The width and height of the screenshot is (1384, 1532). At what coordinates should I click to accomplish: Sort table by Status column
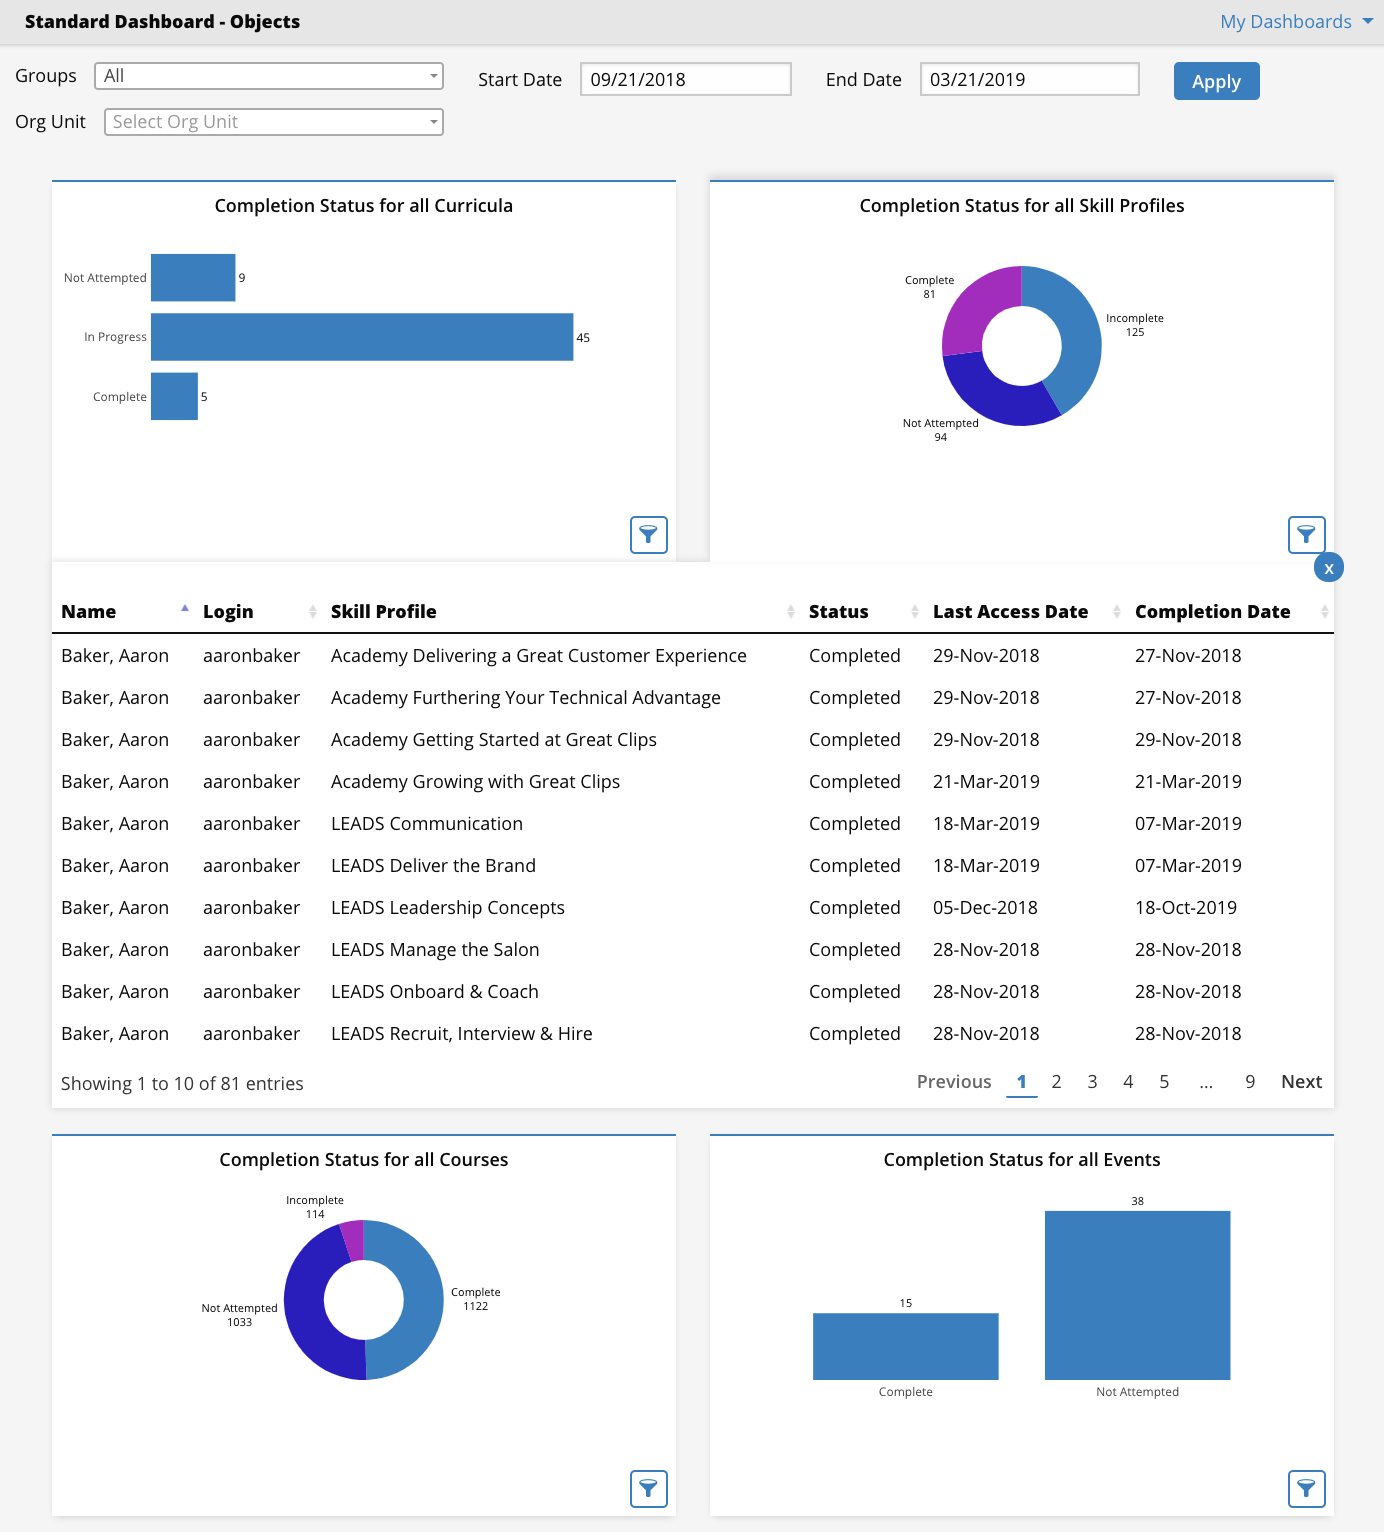pyautogui.click(x=838, y=612)
